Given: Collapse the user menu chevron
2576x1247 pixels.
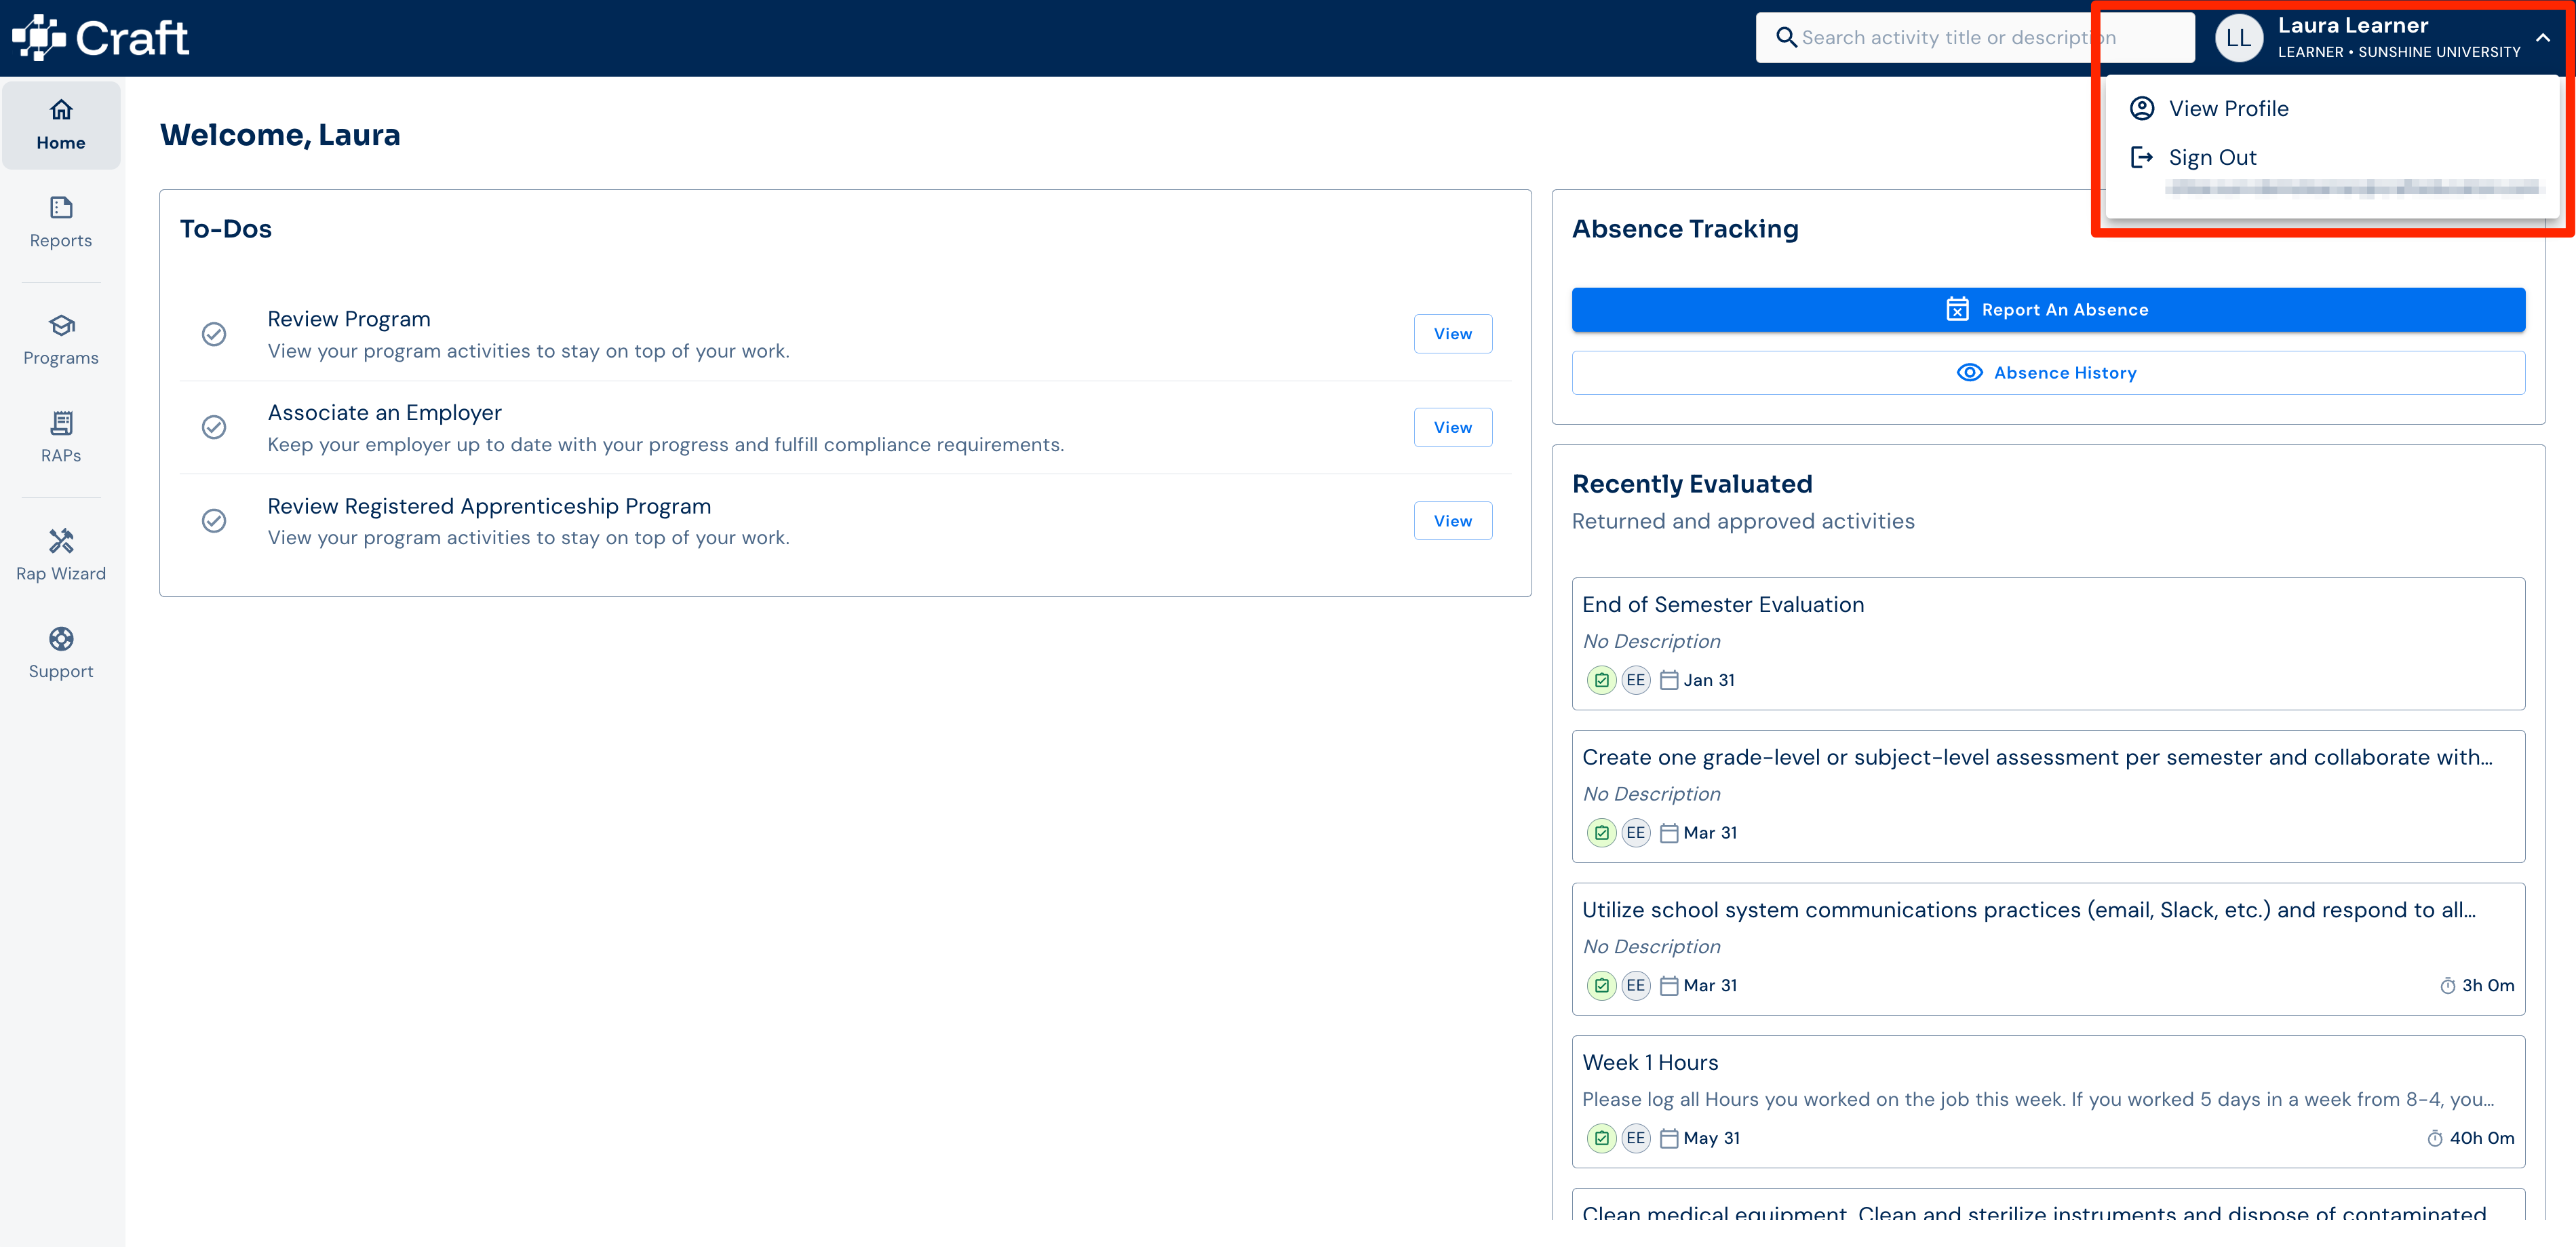Looking at the screenshot, I should tap(2543, 38).
